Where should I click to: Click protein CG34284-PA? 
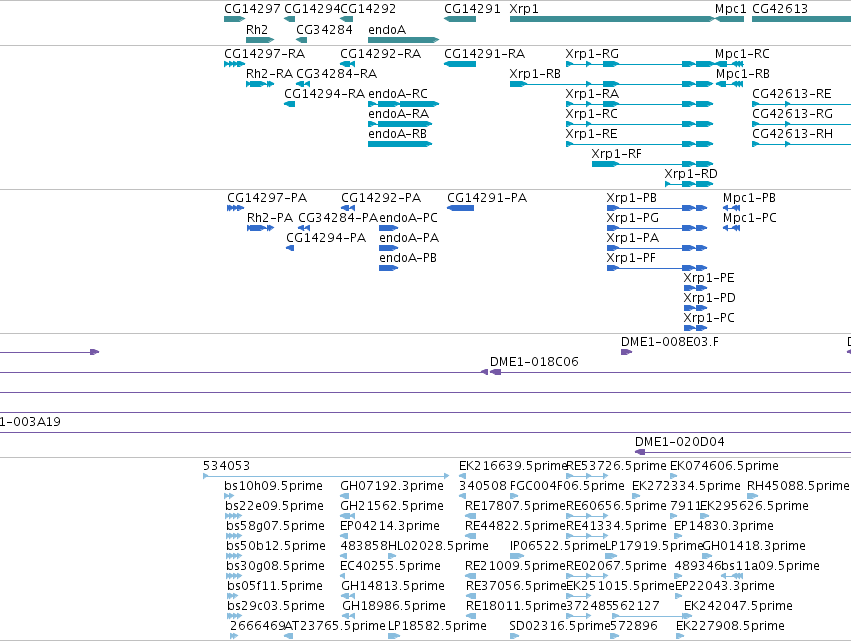click(x=338, y=218)
